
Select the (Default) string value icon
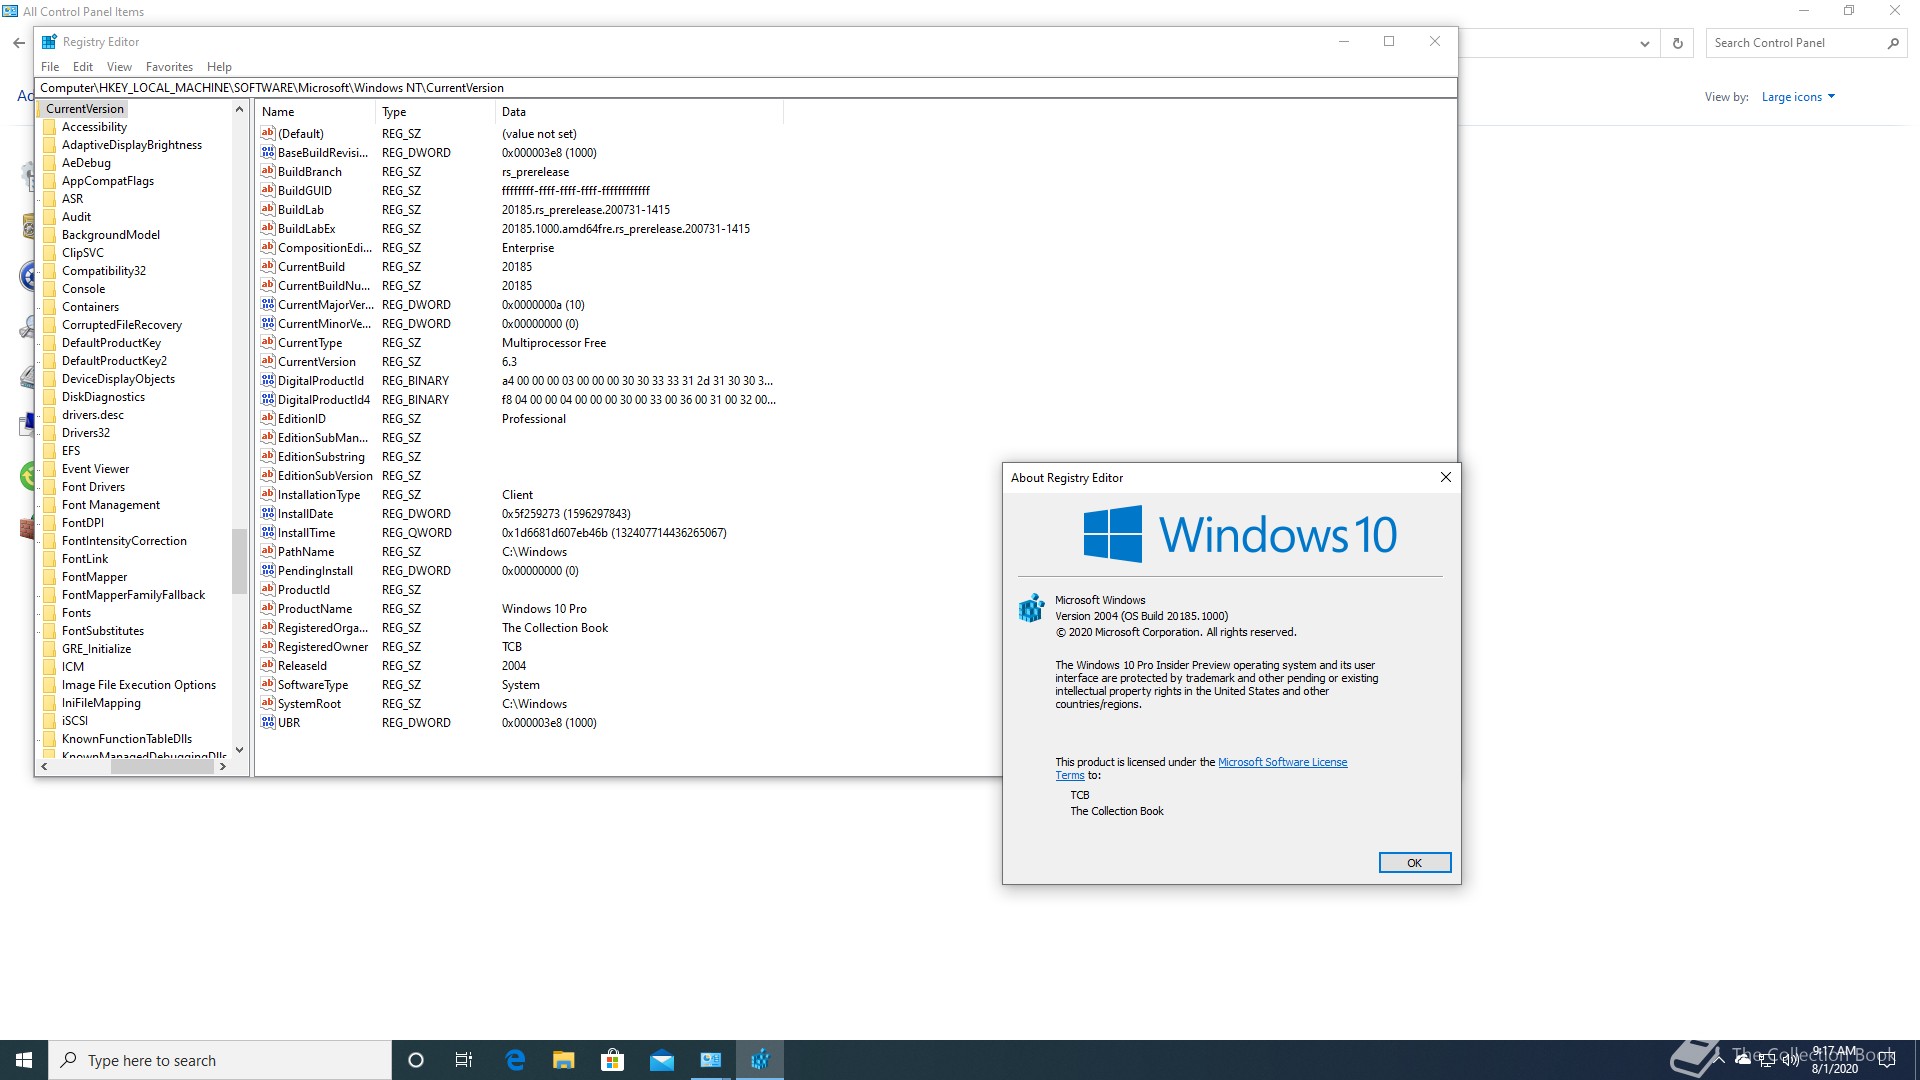268,133
